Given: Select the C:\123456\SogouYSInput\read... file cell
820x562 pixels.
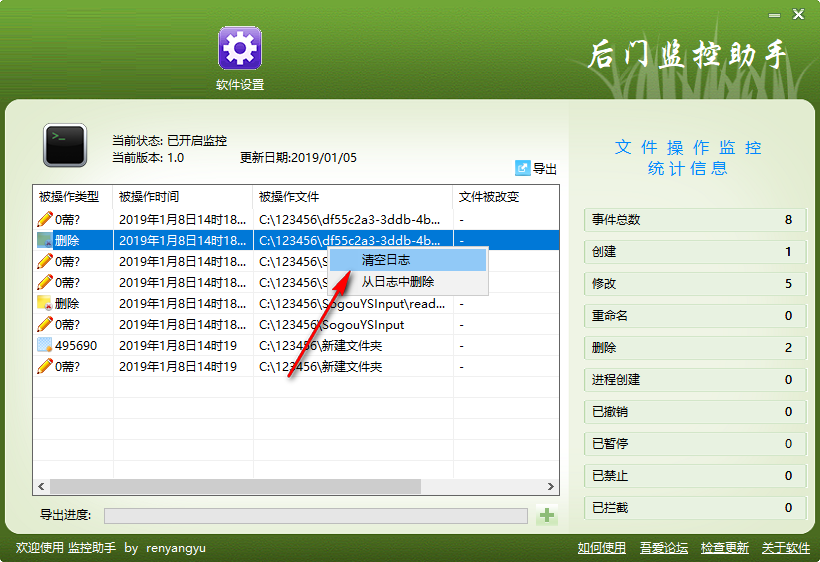Looking at the screenshot, I should (352, 304).
